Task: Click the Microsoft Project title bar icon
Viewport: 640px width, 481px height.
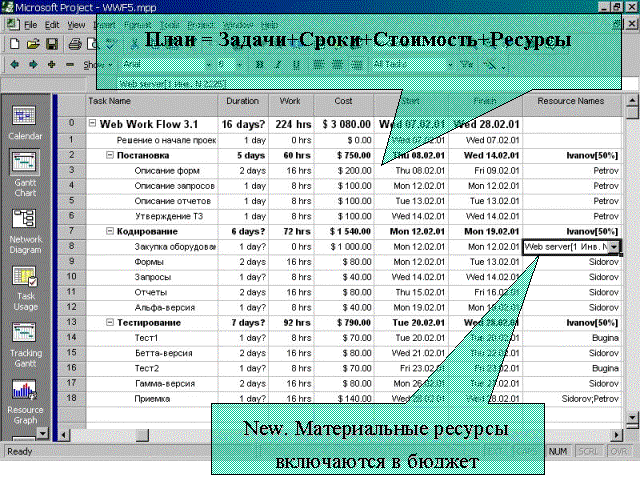Action: pos(7,7)
